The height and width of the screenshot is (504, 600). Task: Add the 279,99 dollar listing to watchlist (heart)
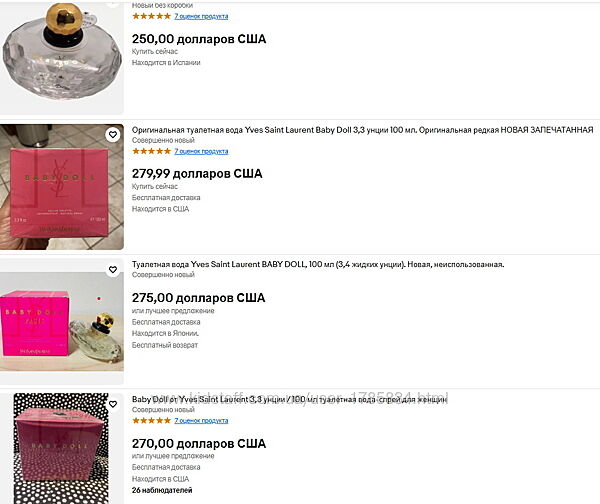[113, 134]
